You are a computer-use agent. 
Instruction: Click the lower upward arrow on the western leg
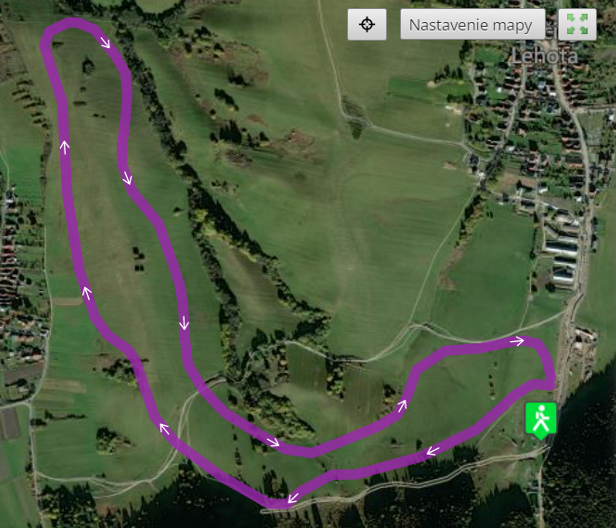[x=87, y=293]
